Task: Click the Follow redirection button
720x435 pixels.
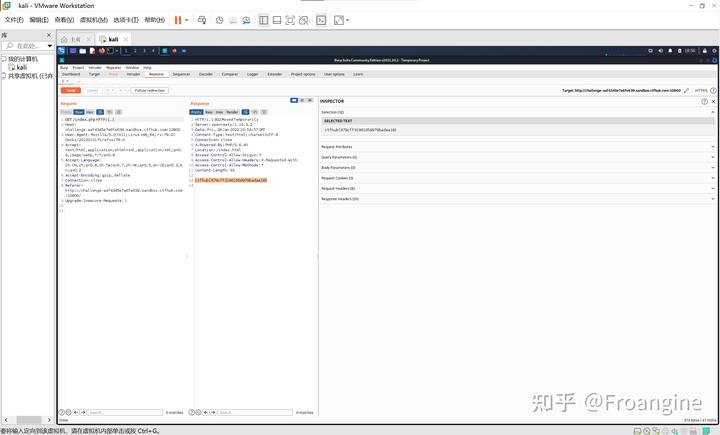Action: pos(150,90)
